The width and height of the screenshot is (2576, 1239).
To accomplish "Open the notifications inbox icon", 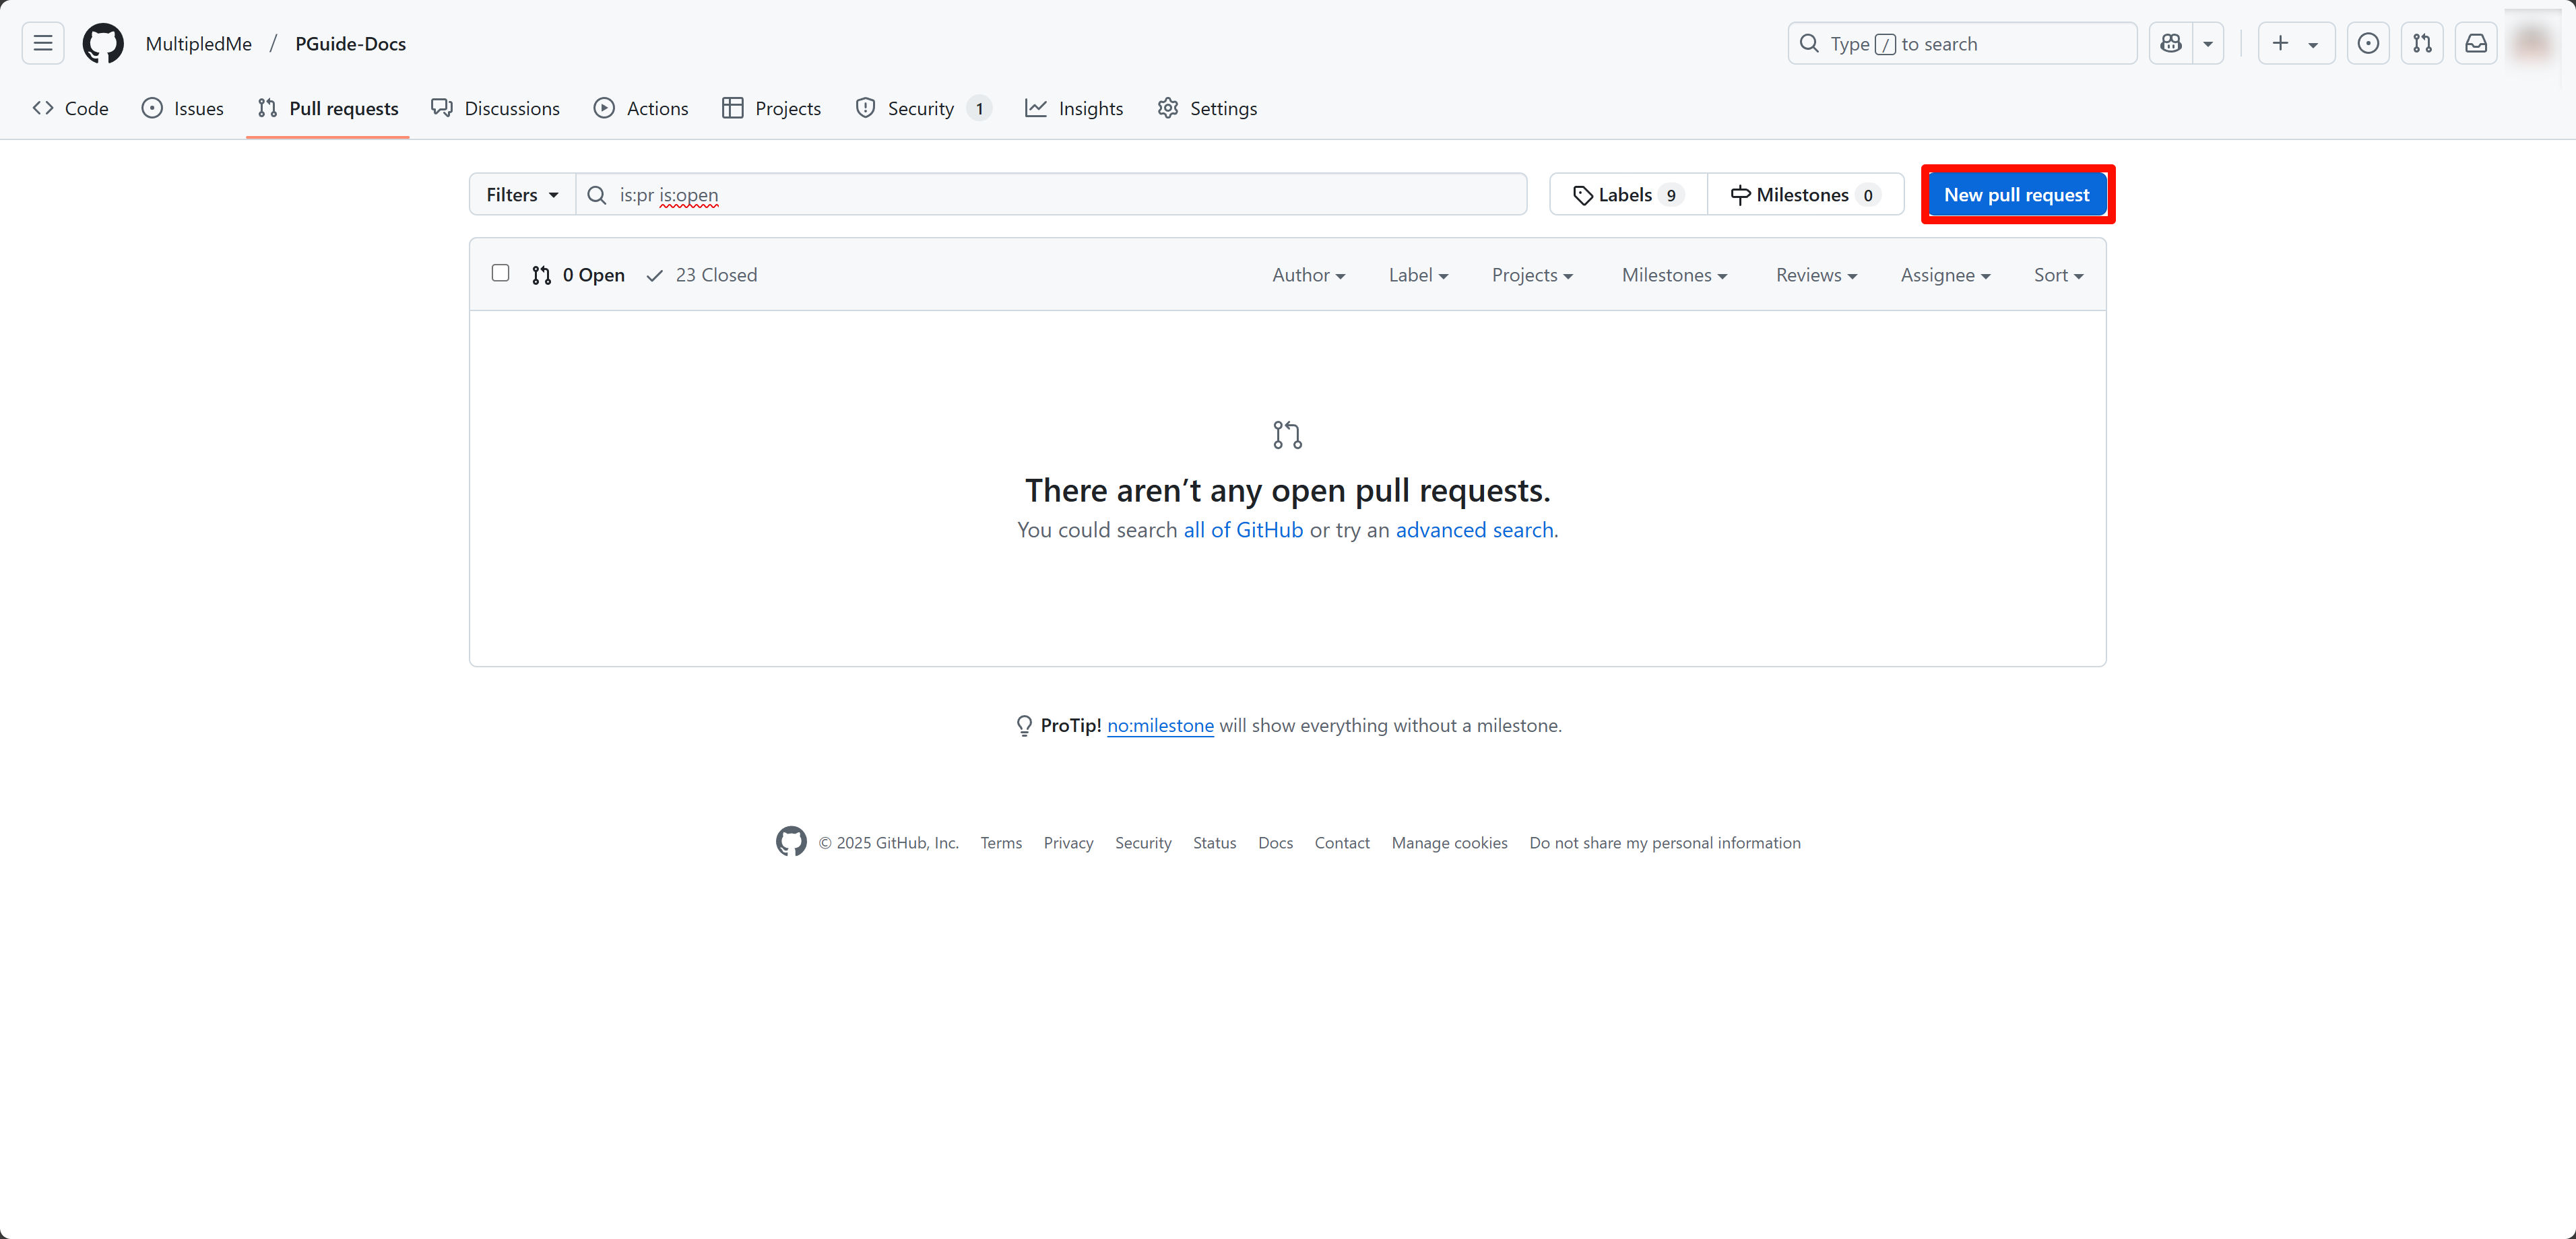I will 2475,43.
